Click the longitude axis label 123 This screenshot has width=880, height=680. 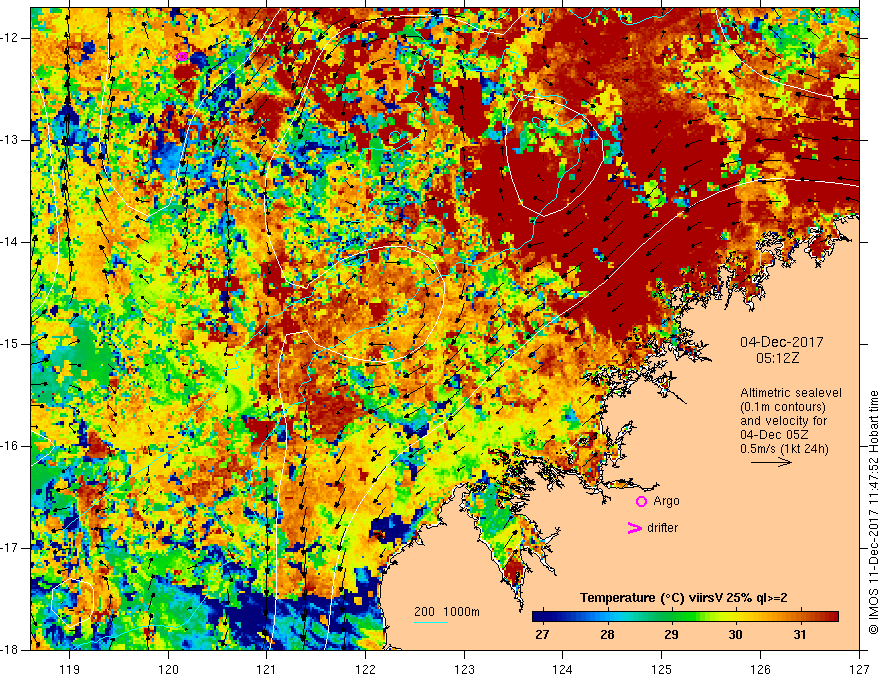[464, 669]
